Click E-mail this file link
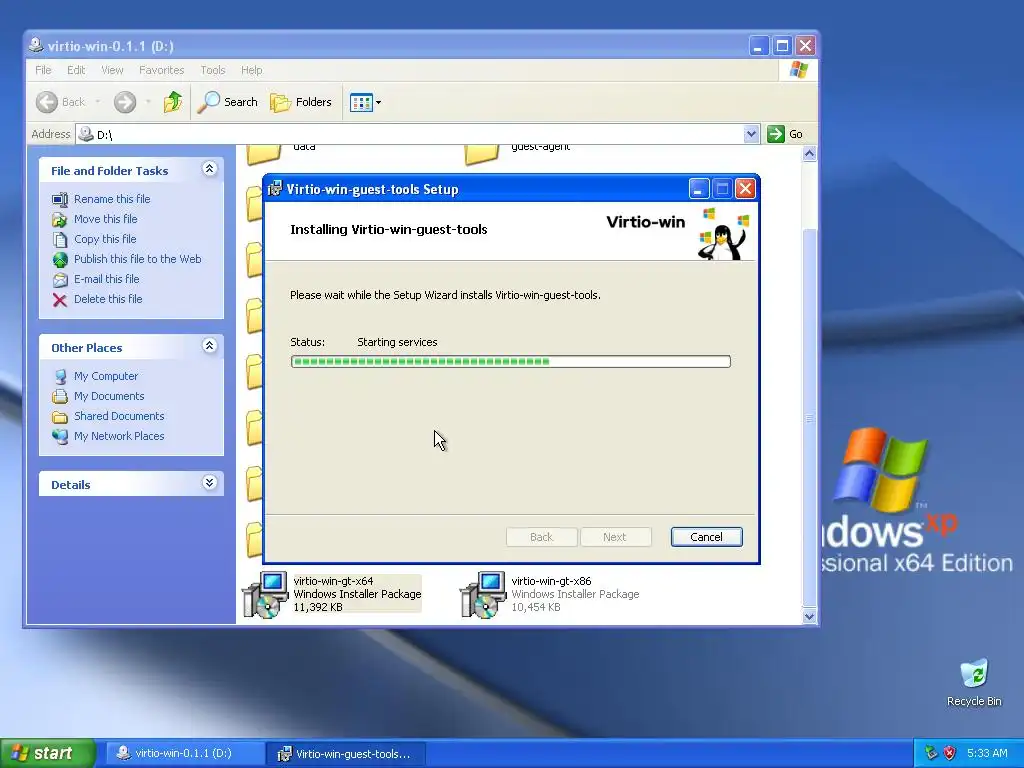Viewport: 1024px width, 768px height. point(106,279)
